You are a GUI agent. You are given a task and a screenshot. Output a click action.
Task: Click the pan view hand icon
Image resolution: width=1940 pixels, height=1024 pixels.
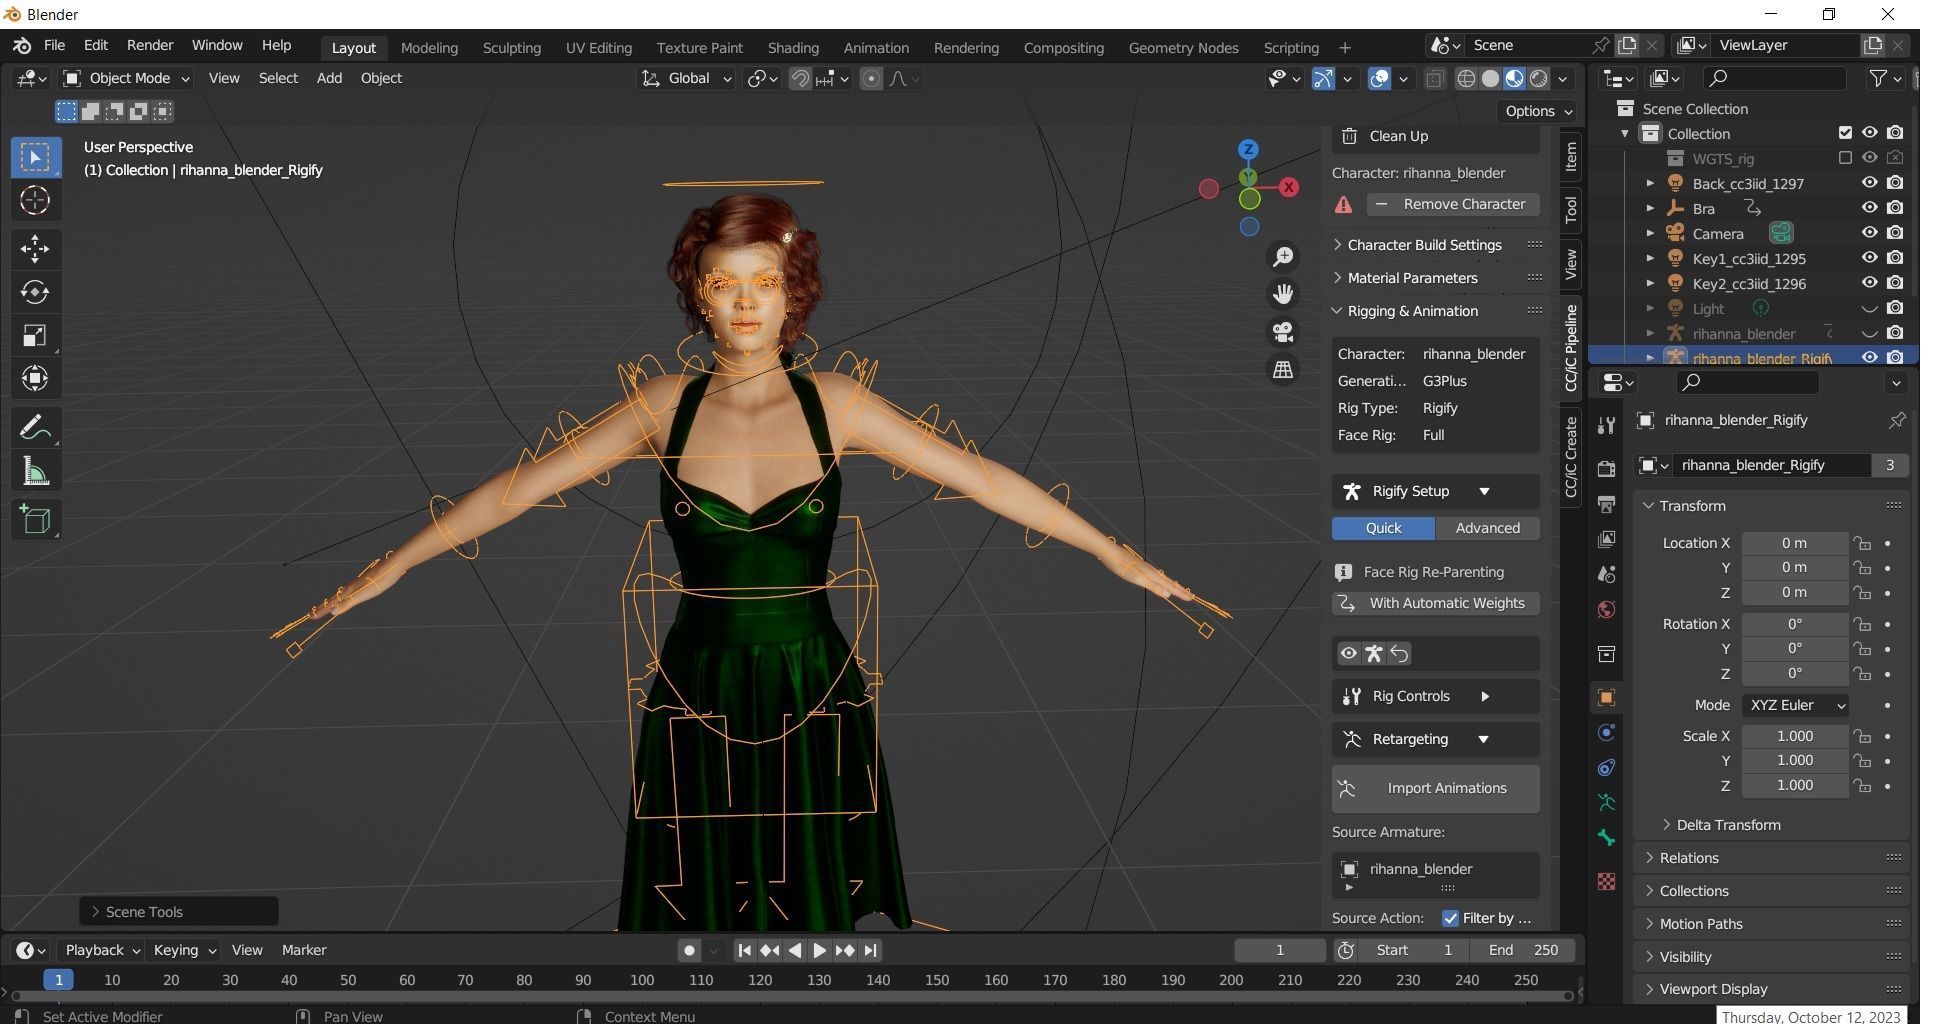tap(1283, 294)
